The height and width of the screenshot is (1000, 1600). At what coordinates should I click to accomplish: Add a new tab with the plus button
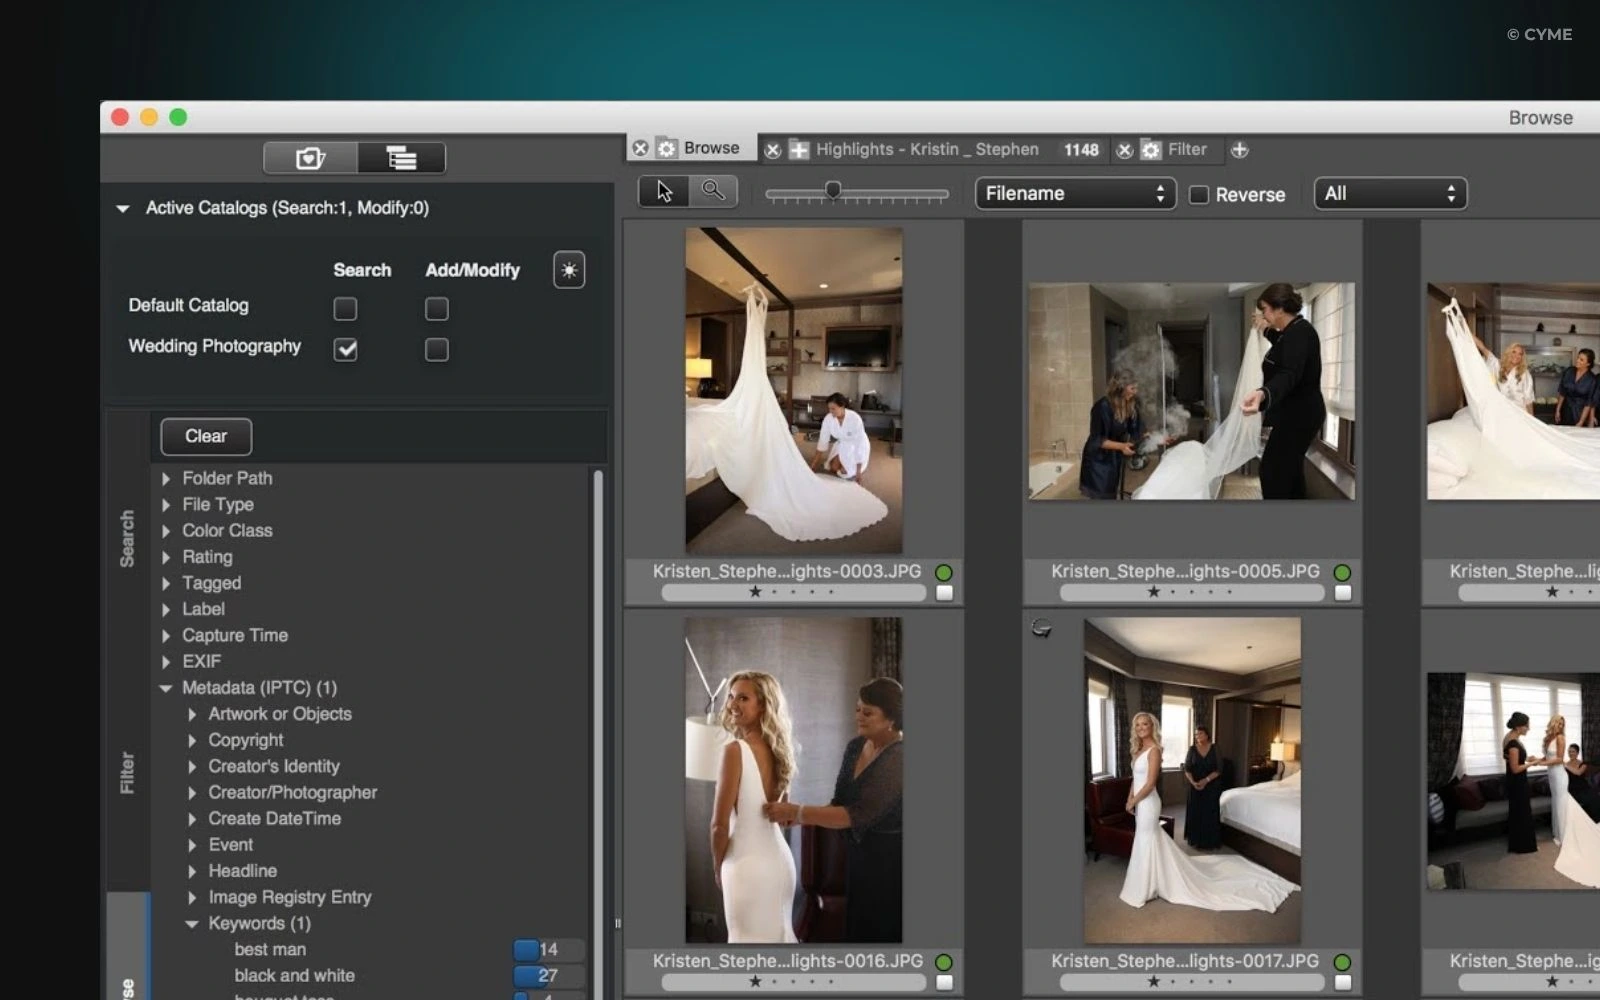tap(1239, 150)
